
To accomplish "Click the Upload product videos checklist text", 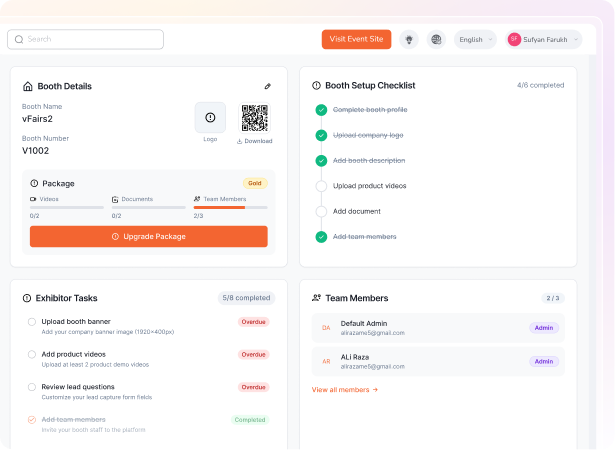I will point(369,186).
